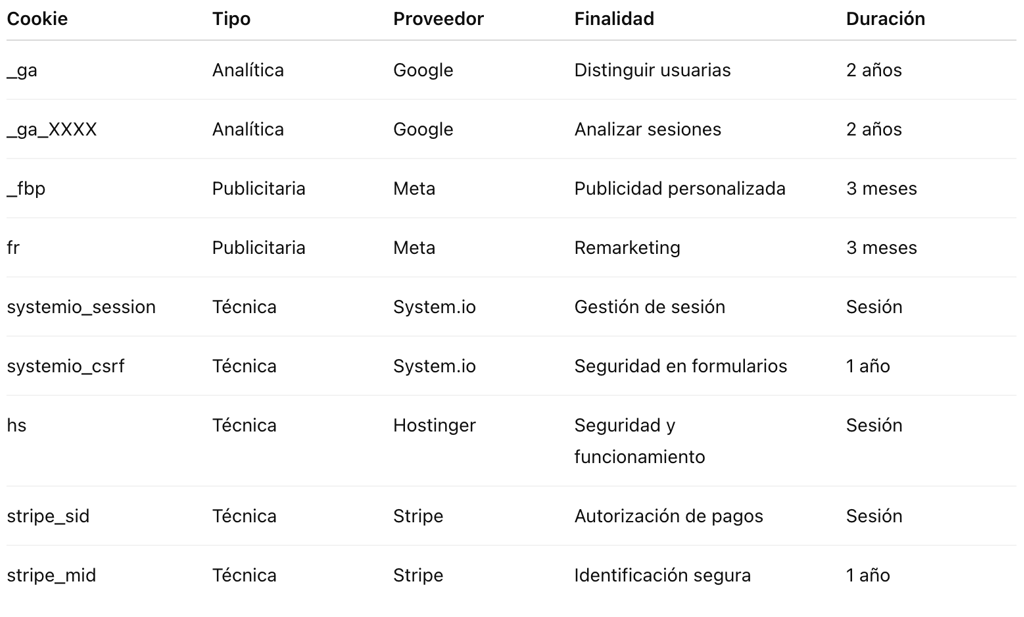Viewport: 1024px width, 617px height.
Task: Select the 'Distinguir usuarias' purpose text
Action: pos(652,70)
